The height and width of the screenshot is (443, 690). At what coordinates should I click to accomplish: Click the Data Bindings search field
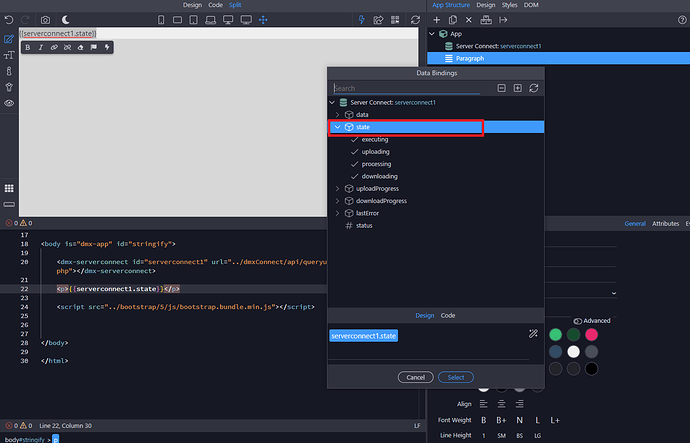406,88
